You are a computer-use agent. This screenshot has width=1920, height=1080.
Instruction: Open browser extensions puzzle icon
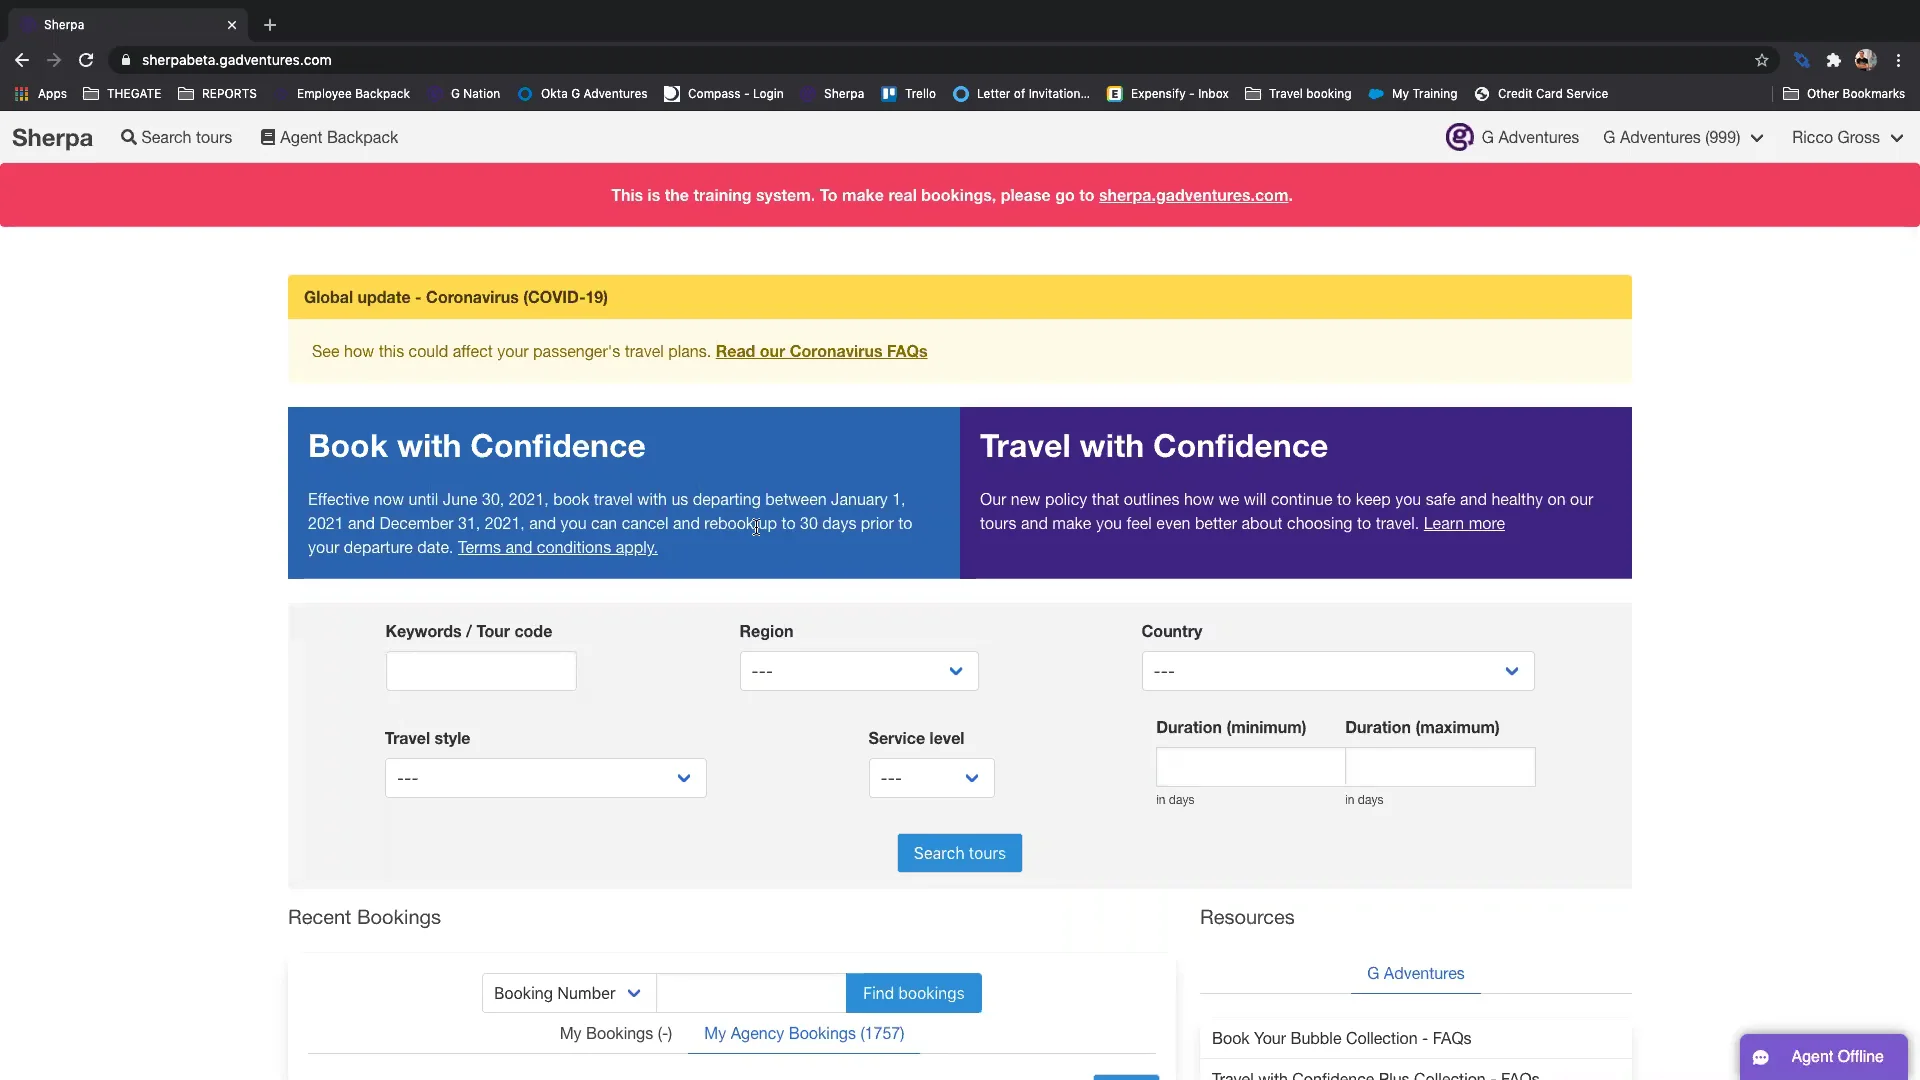[1833, 60]
